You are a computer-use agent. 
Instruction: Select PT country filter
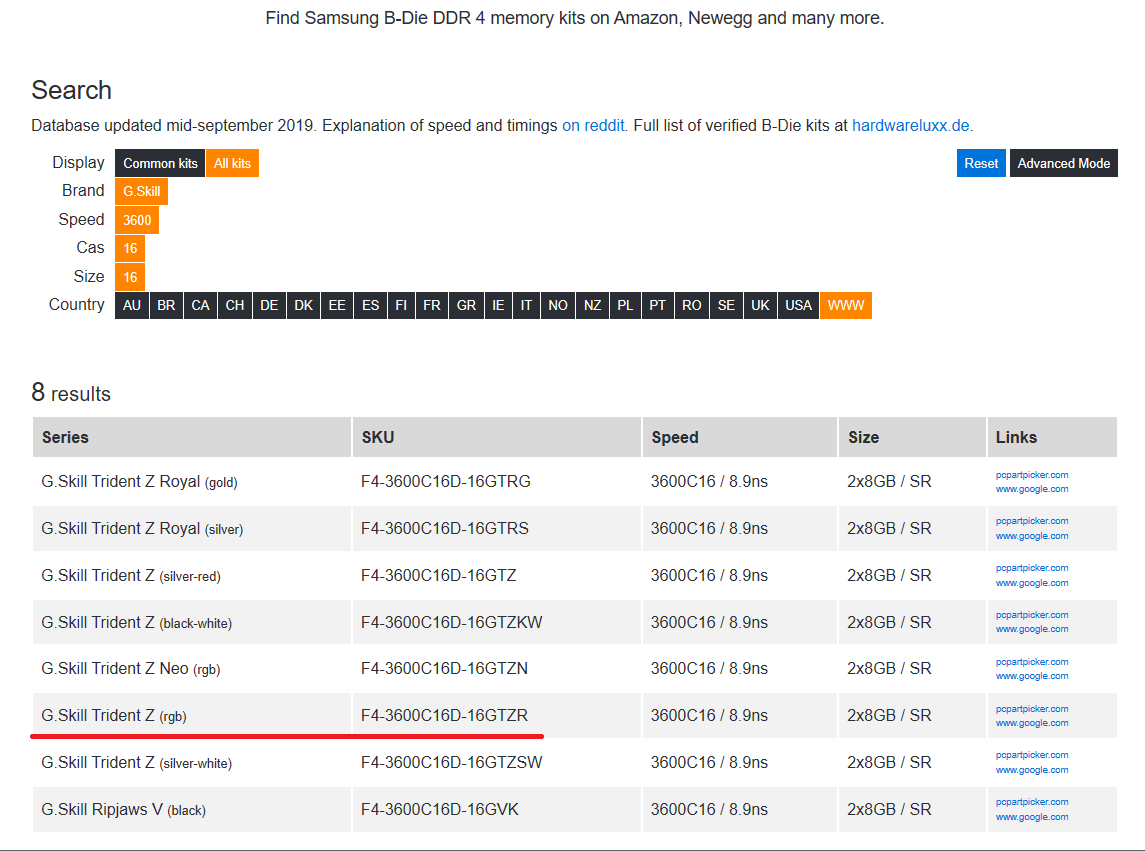pos(658,305)
